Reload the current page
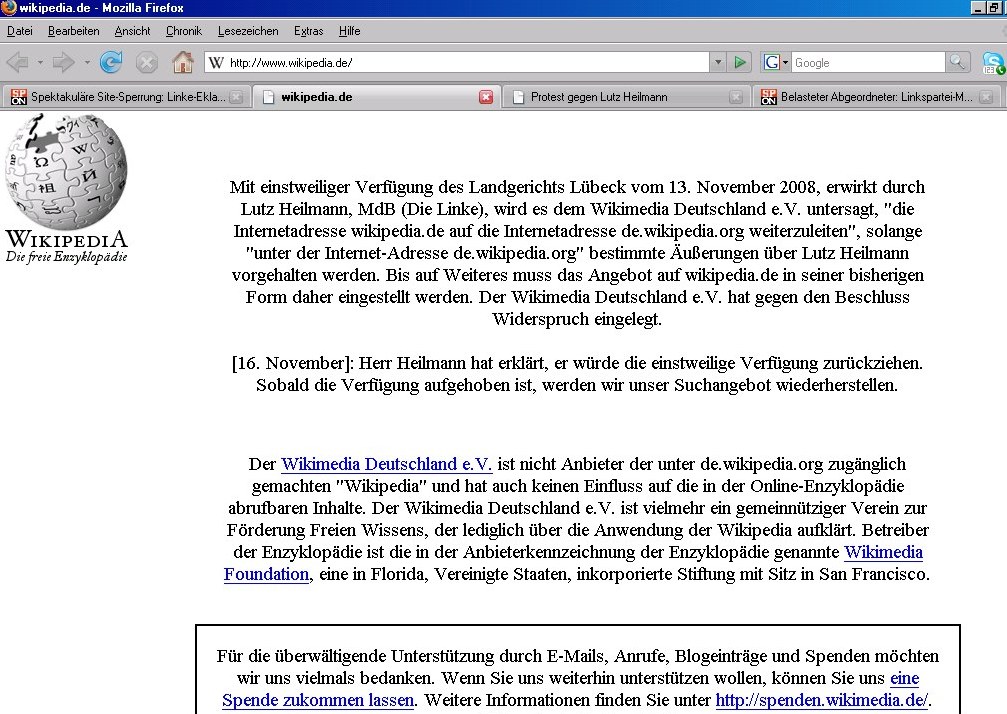Screen dimensions: 1007x714 (x=111, y=63)
